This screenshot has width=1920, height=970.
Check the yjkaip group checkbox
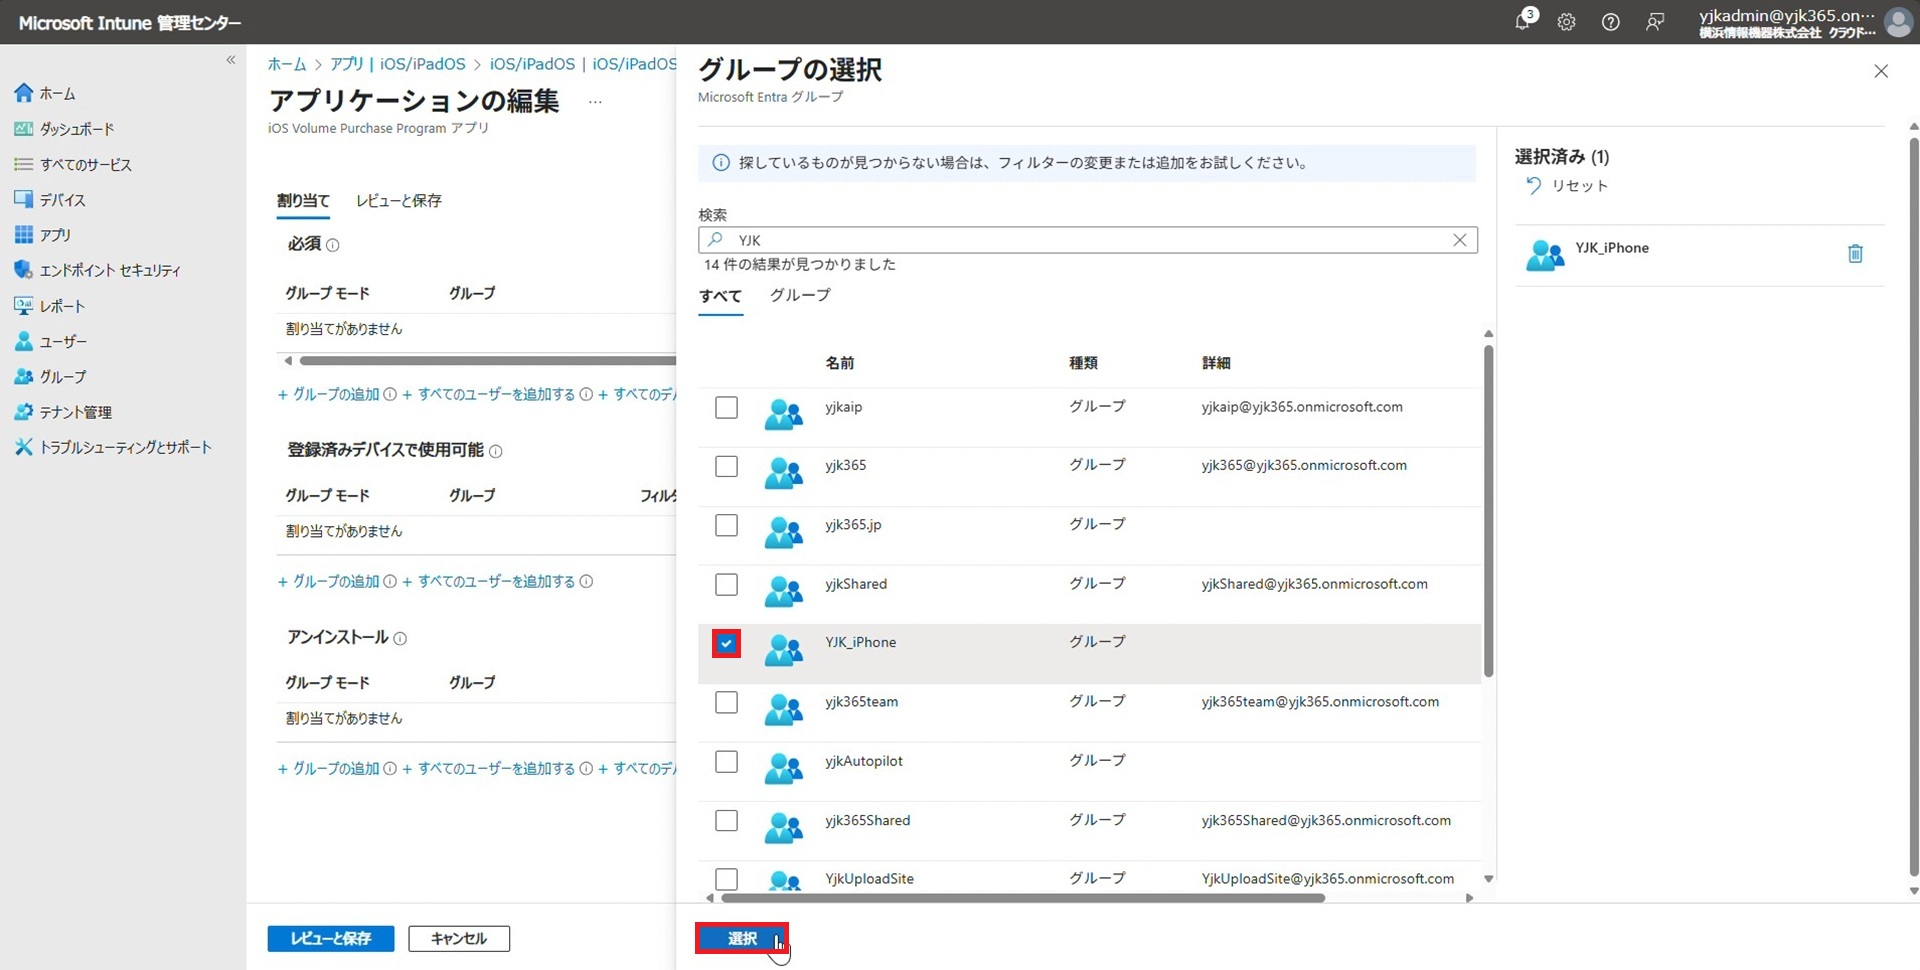pyautogui.click(x=726, y=408)
